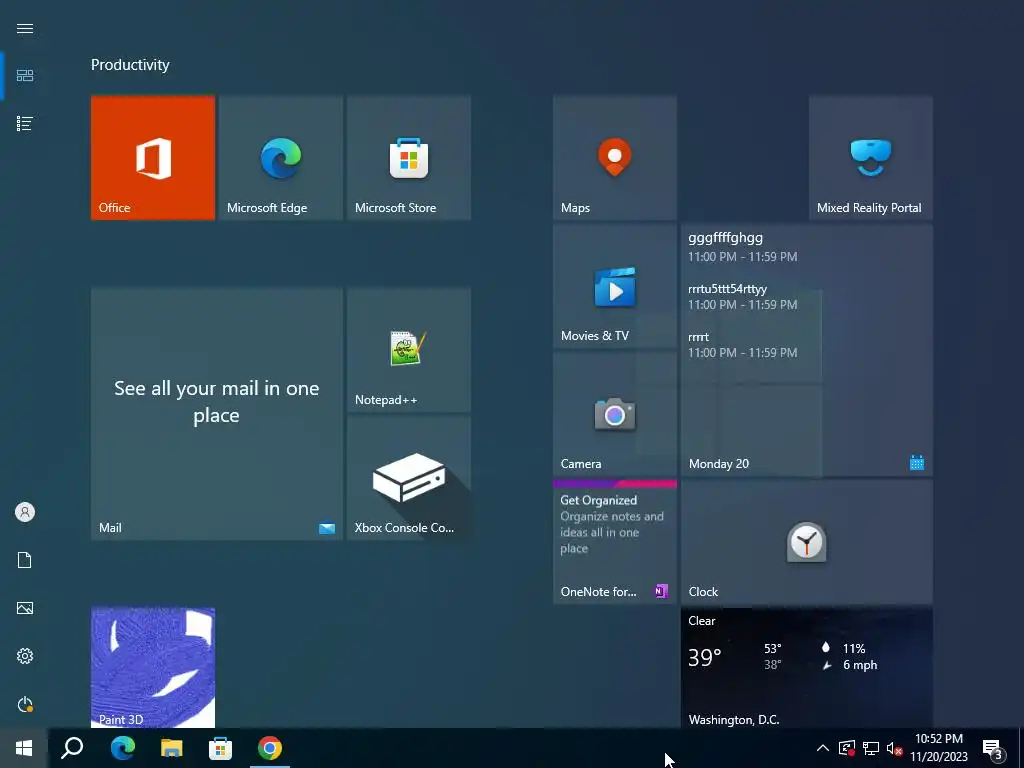This screenshot has width=1024, height=768.
Task: Open the Calendar tile showing Monday 20
Action: click(807, 349)
